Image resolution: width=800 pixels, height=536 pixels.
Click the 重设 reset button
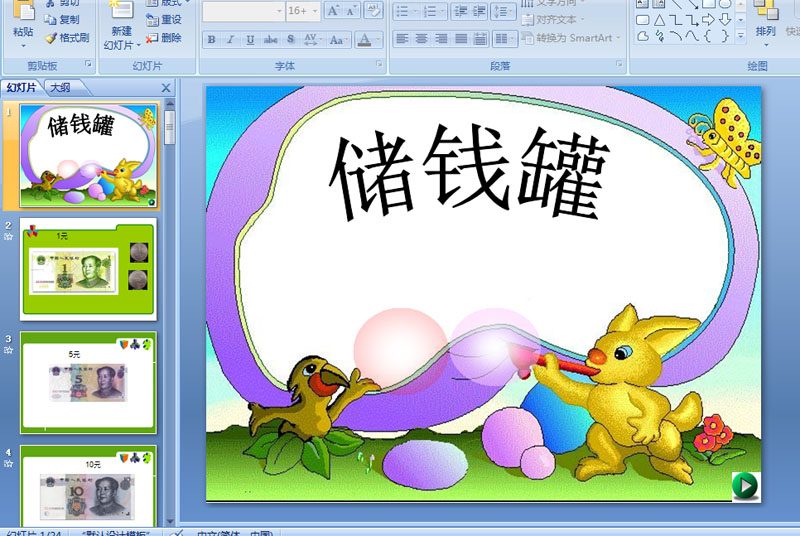[164, 20]
